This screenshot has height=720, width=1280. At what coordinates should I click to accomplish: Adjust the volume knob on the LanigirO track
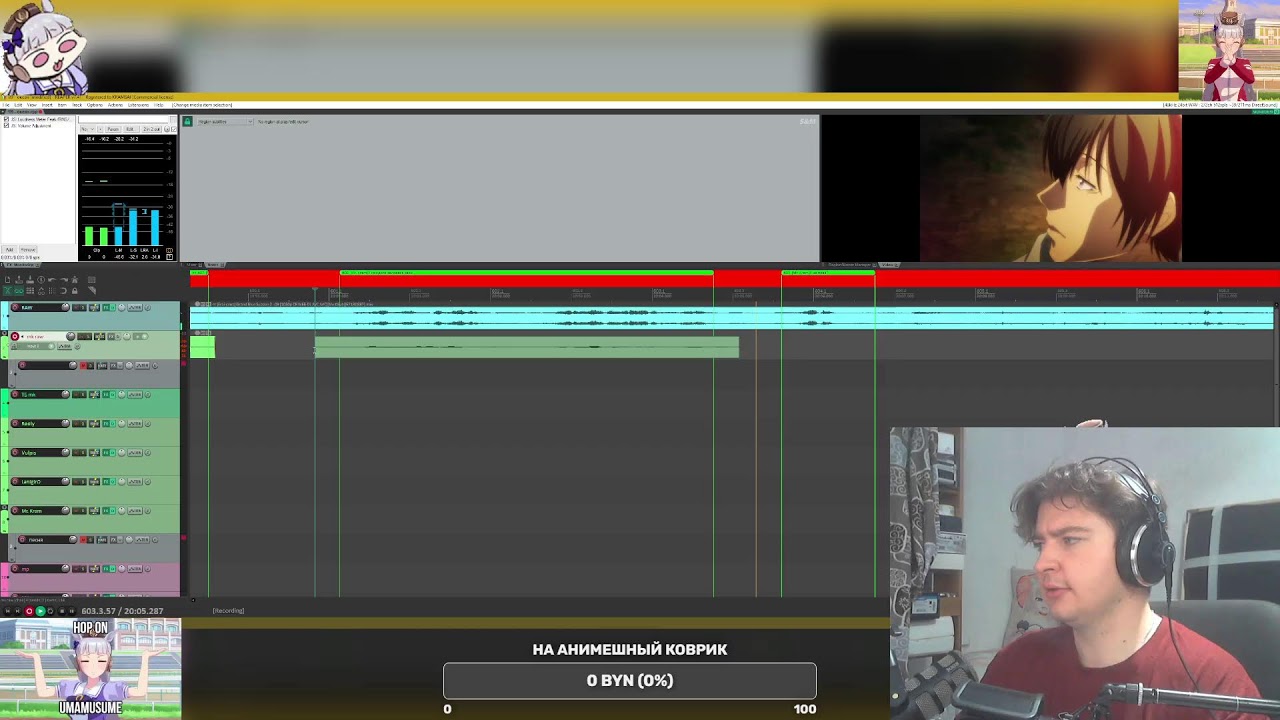point(66,481)
